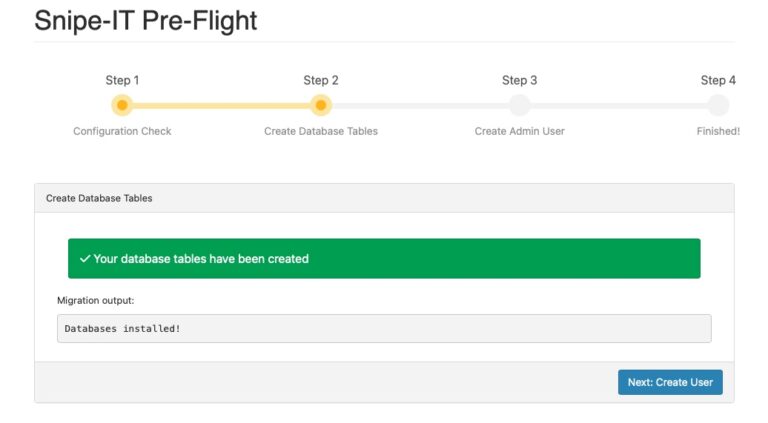Go to the Configuration Check step label

pyautogui.click(x=122, y=131)
